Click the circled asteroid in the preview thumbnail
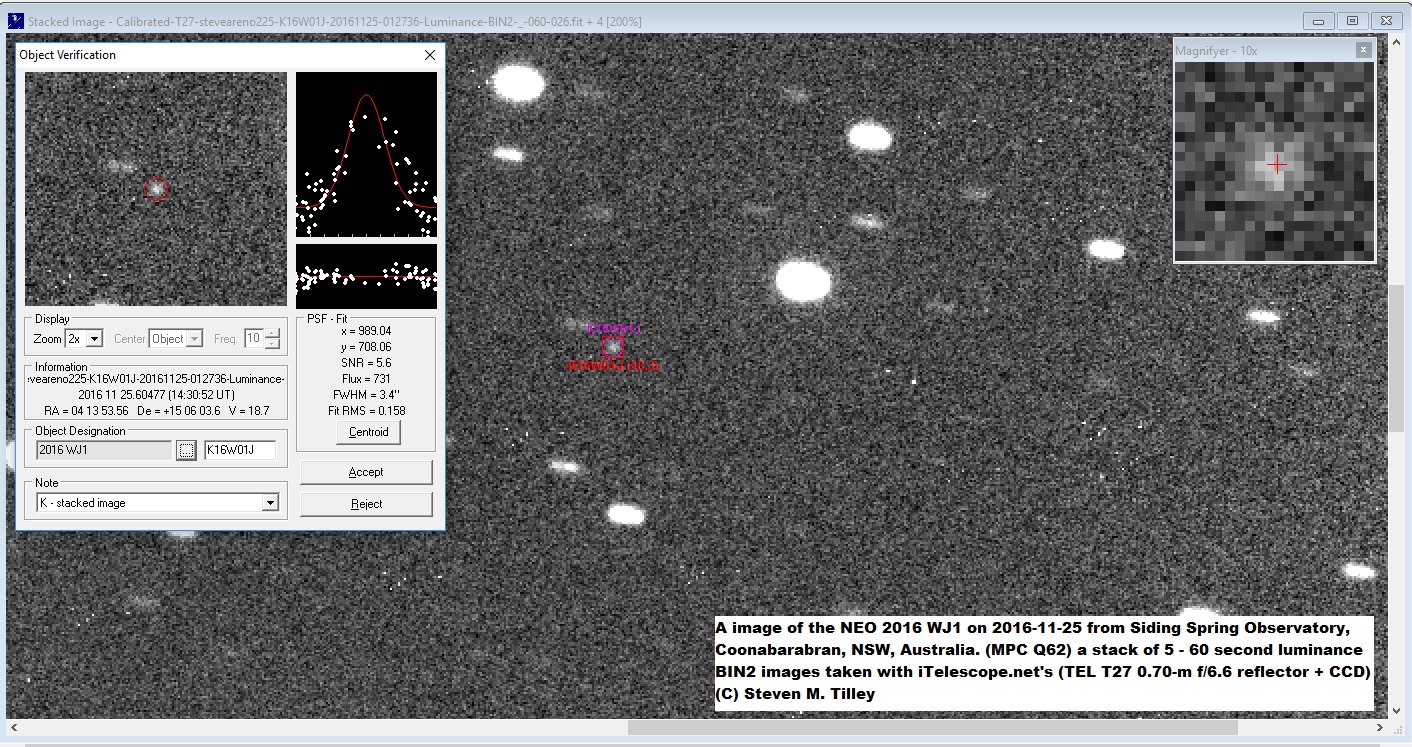 pos(156,188)
